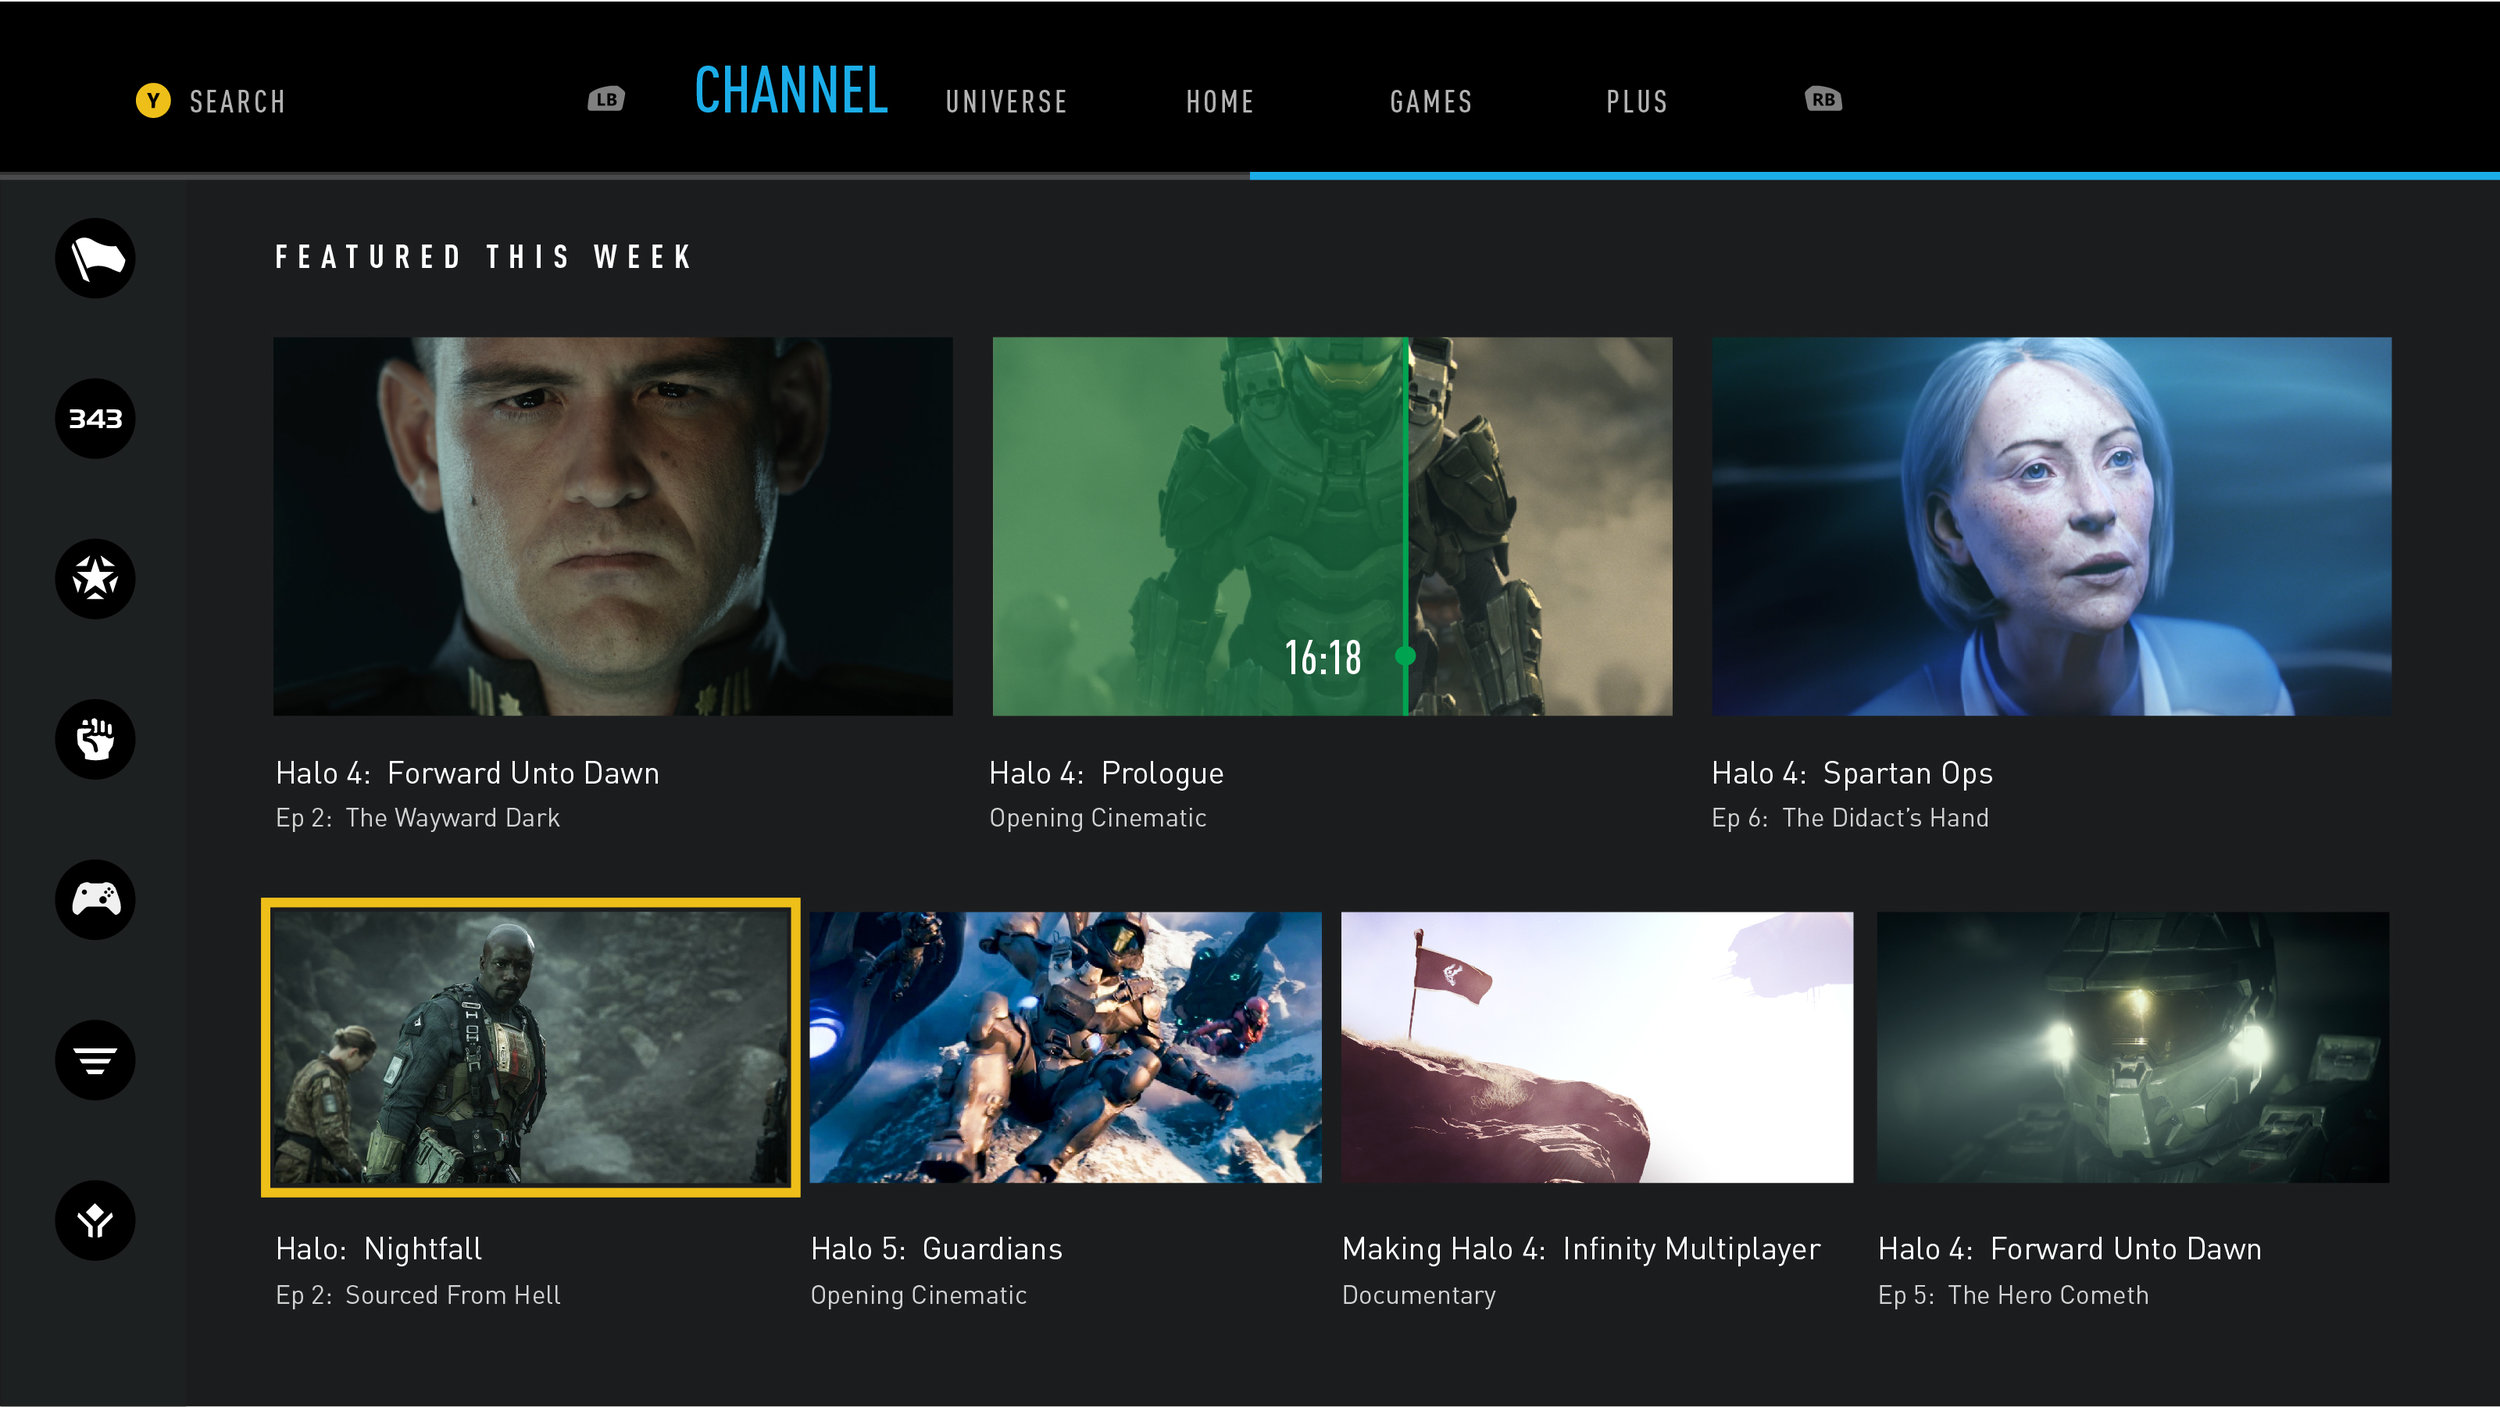Image resolution: width=2500 pixels, height=1407 pixels.
Task: Click the LB bumper icon
Action: pos(606,99)
